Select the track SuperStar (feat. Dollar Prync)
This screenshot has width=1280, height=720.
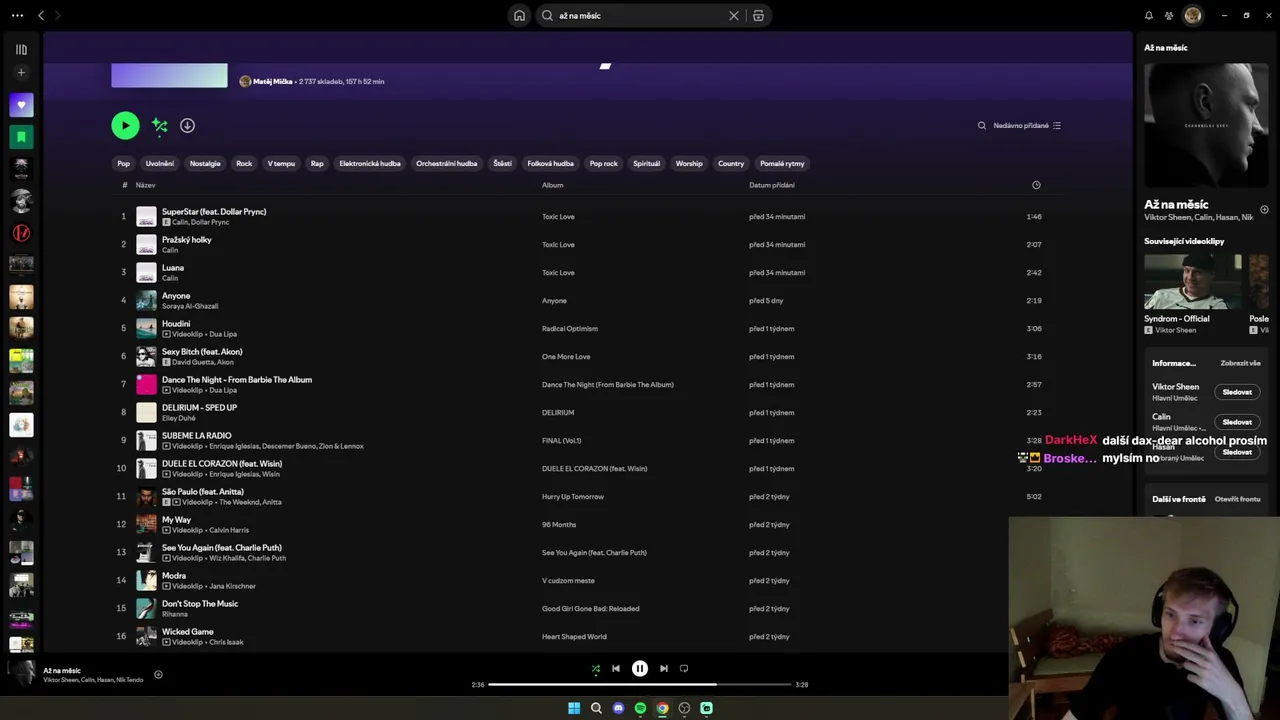[x=214, y=211]
